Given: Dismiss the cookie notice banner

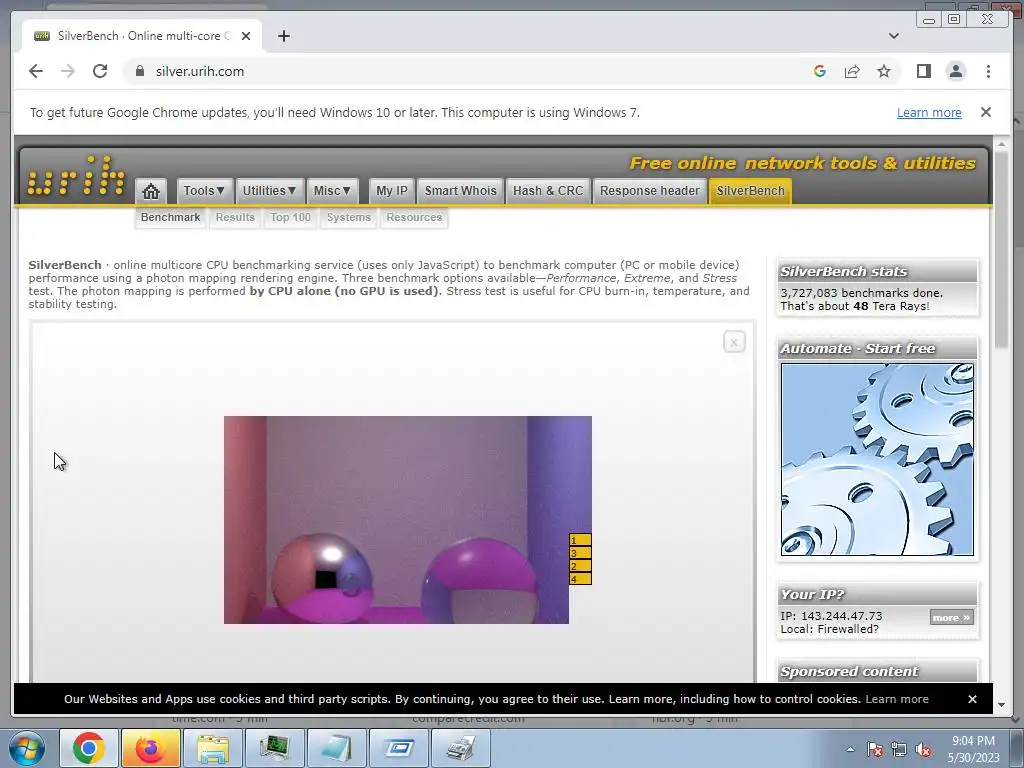Looking at the screenshot, I should 972,699.
